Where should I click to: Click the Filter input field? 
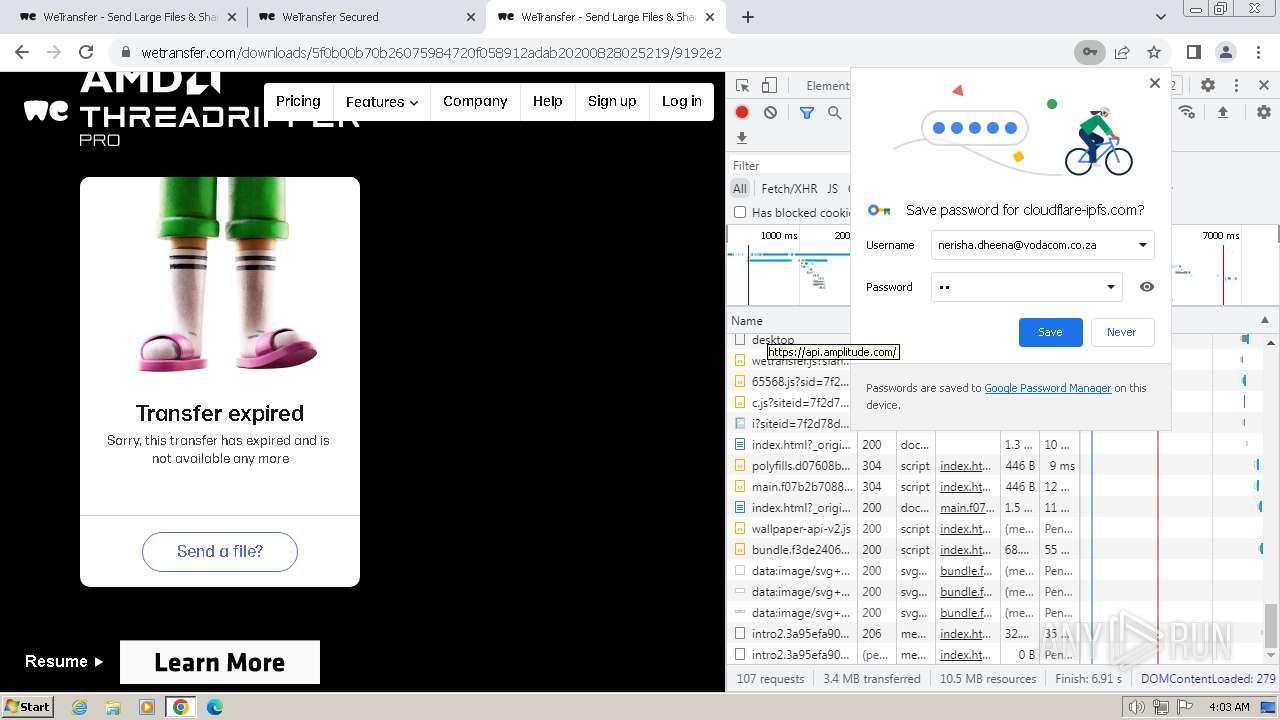(x=790, y=165)
